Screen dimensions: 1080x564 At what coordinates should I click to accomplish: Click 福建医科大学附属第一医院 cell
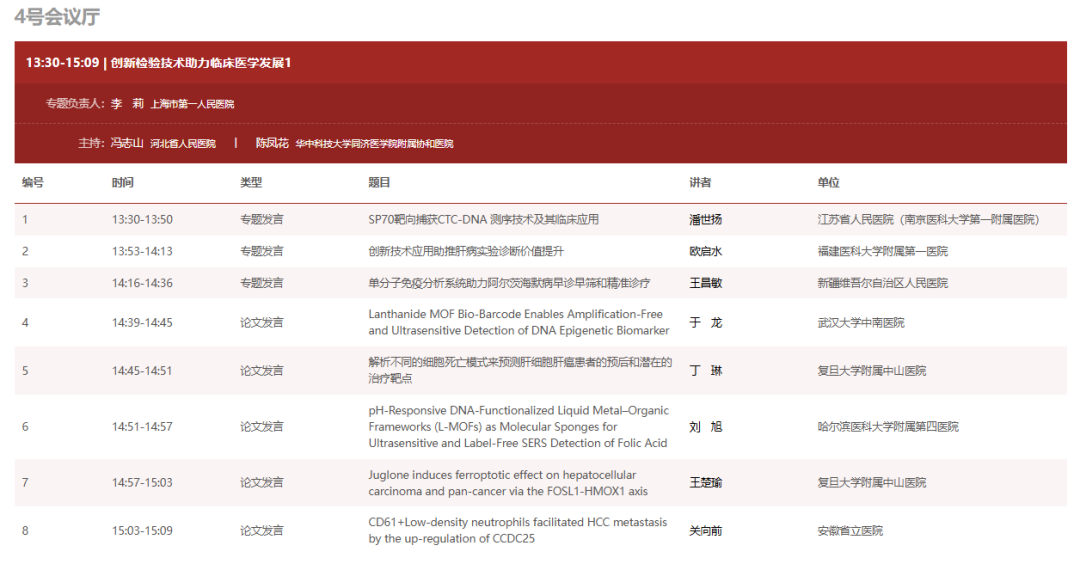[883, 251]
